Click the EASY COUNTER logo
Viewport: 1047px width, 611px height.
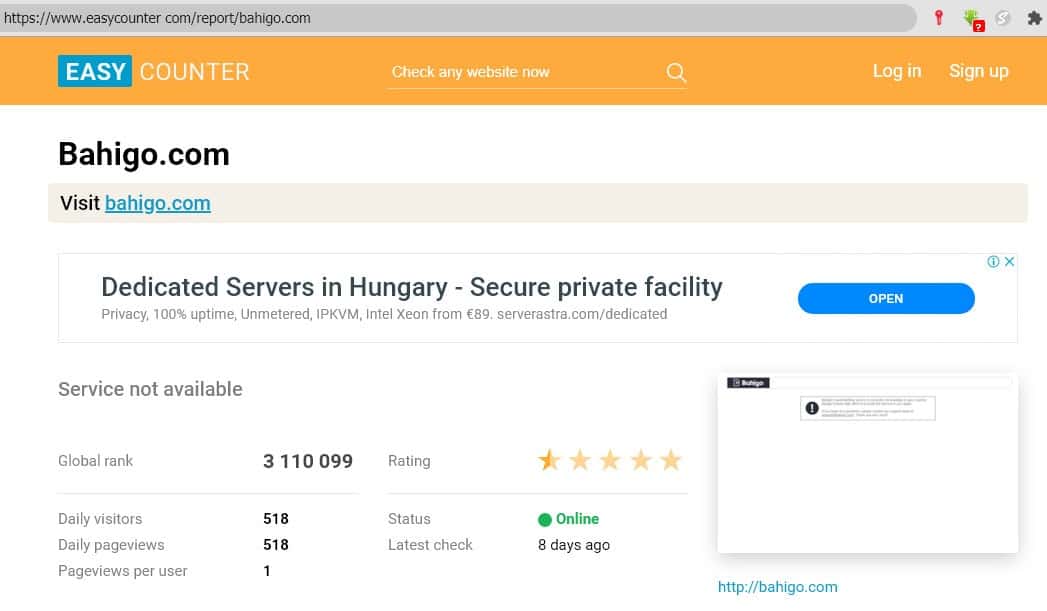tap(154, 71)
